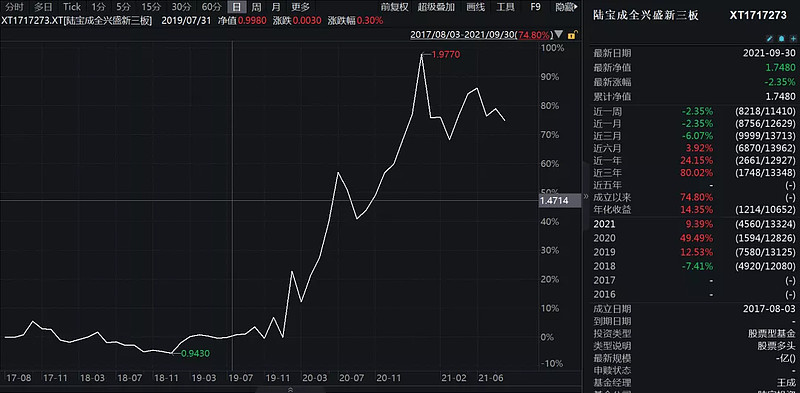Viewport: 800px width, 393px height.
Task: Click the plus add-to-watchlist icon
Action: coord(793,38)
